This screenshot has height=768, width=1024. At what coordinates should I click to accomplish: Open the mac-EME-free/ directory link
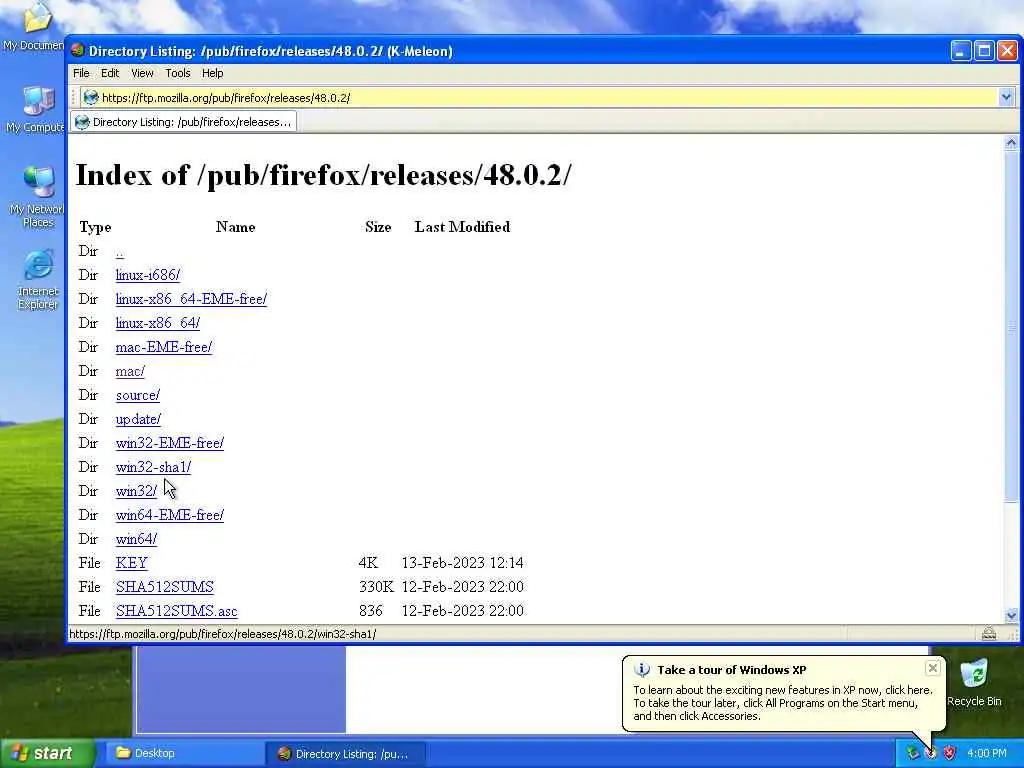[x=164, y=347]
